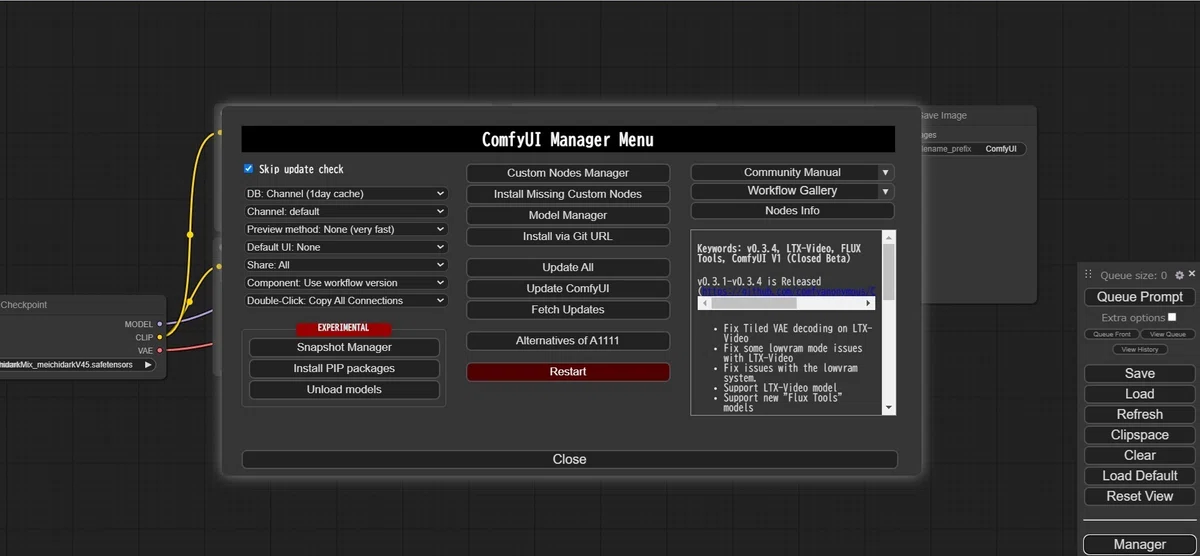Click the Queue size: 0 label
This screenshot has width=1200, height=556.
tap(1134, 275)
